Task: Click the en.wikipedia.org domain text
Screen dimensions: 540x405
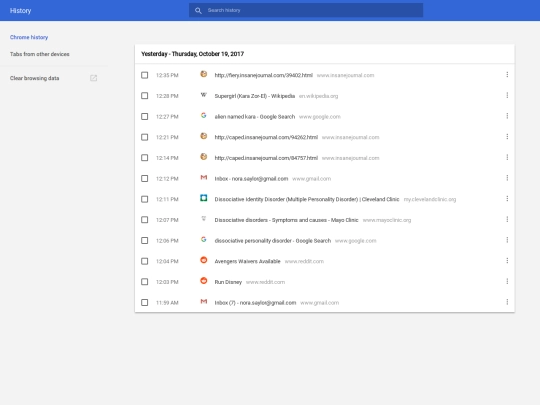Action: coord(318,96)
